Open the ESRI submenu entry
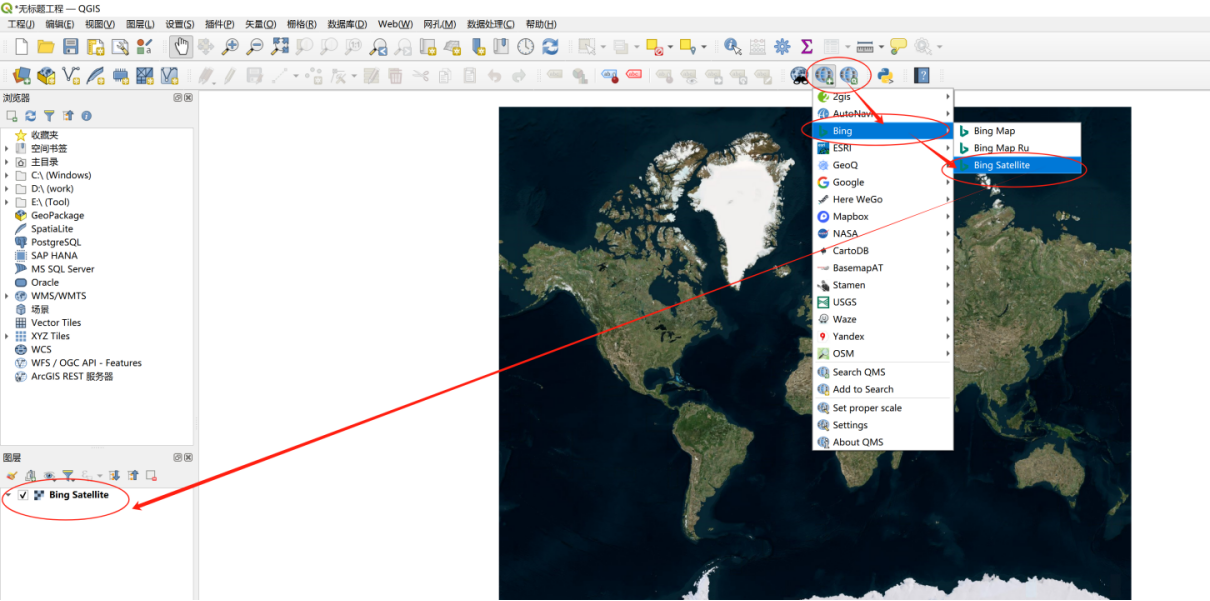The width and height of the screenshot is (1210, 601). click(x=883, y=148)
